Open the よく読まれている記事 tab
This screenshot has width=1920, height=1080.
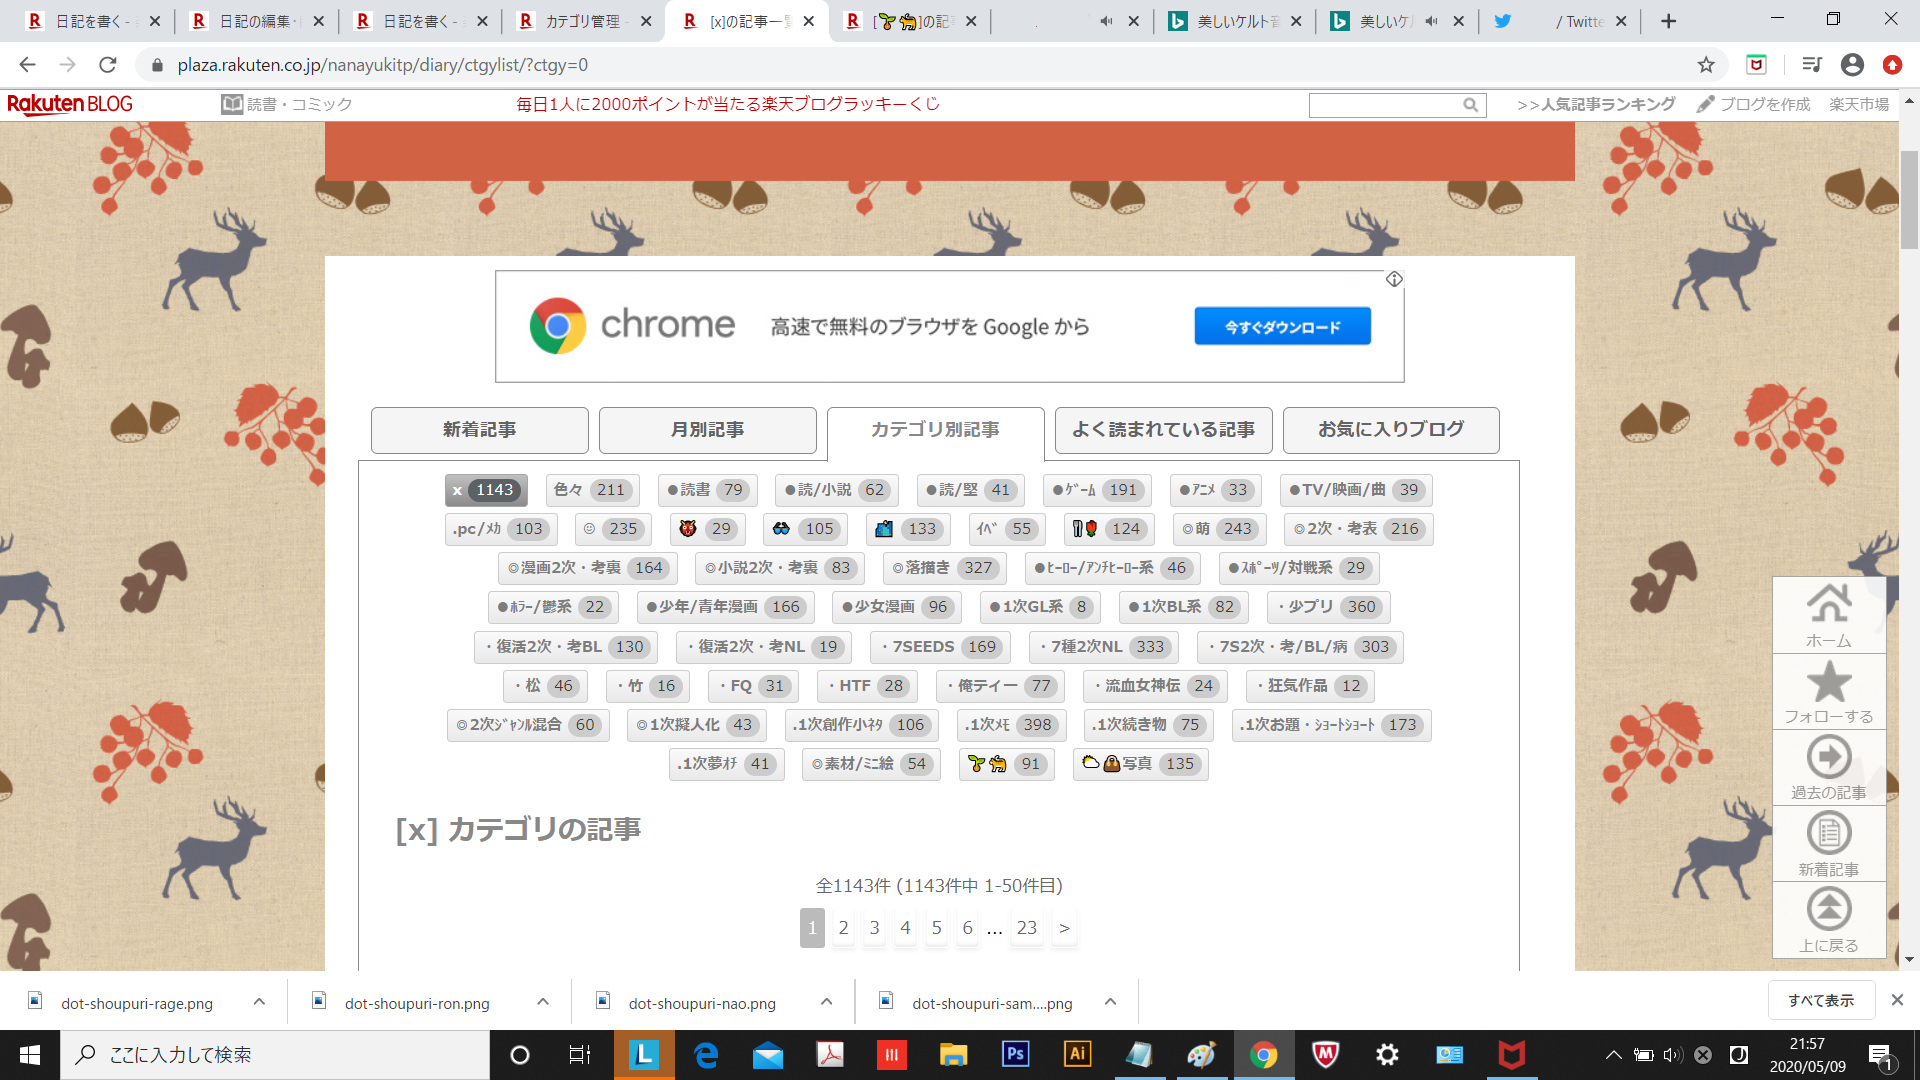tap(1163, 430)
